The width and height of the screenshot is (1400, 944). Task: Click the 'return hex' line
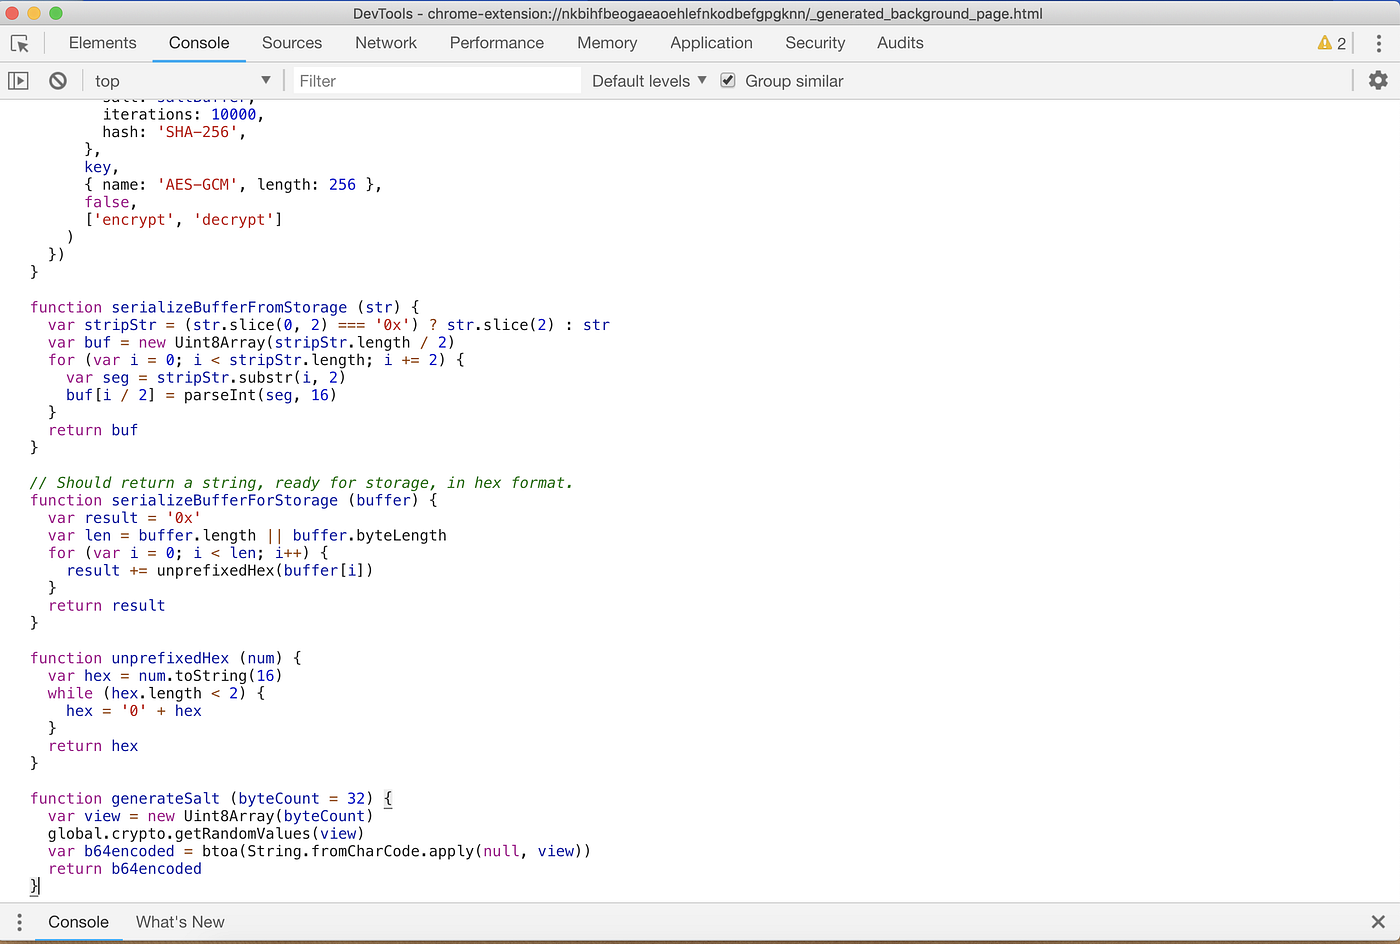pyautogui.click(x=93, y=746)
